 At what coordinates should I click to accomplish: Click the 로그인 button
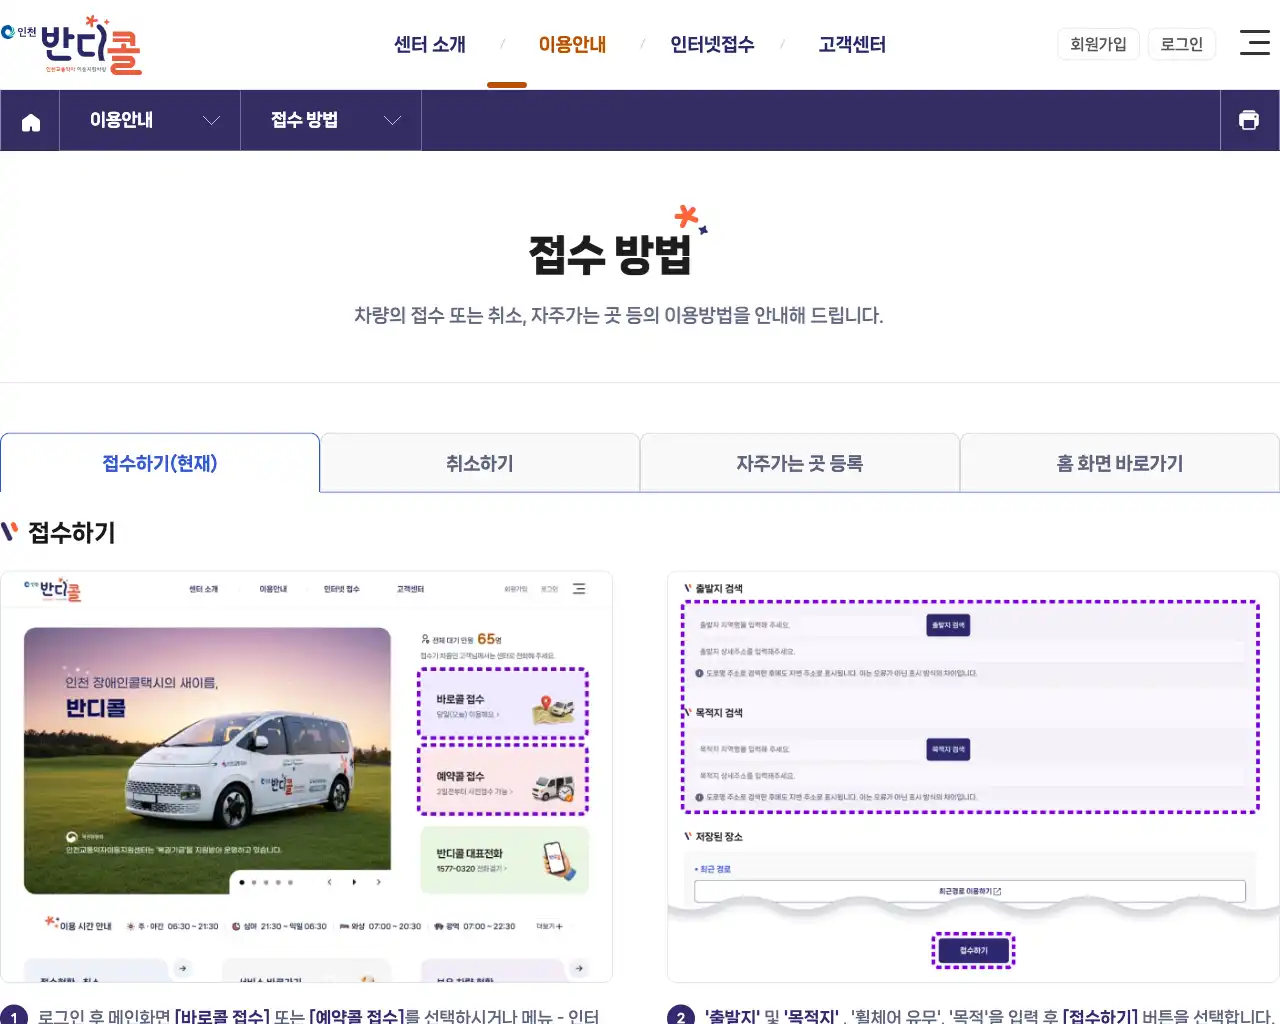[x=1181, y=44]
